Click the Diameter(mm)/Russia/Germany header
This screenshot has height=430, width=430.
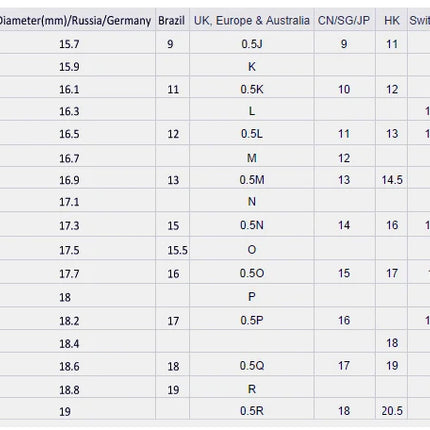pyautogui.click(x=75, y=21)
